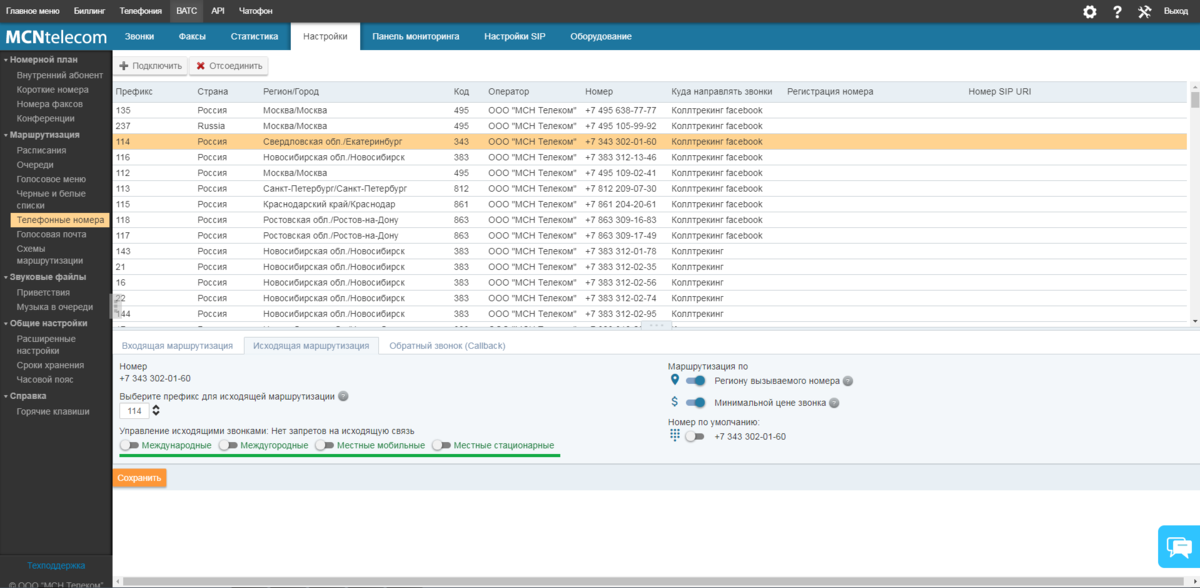
Task: Open the Телефония menu
Action: (x=141, y=11)
